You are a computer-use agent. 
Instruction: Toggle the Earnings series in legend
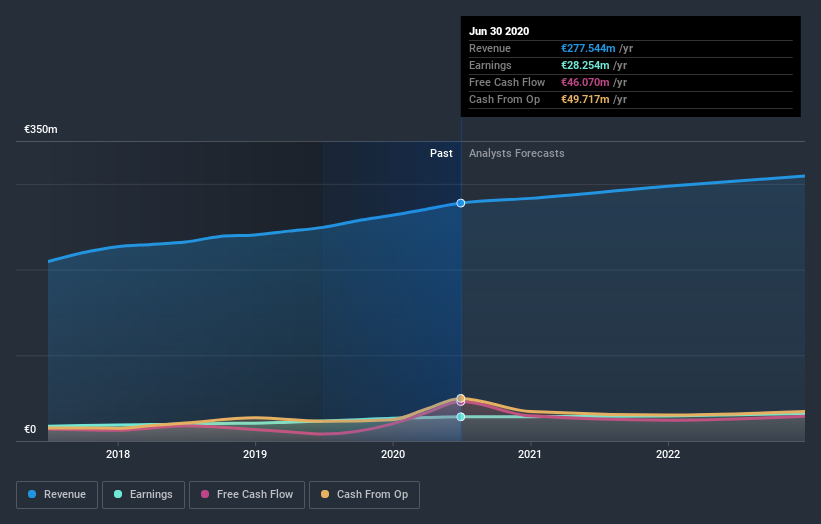click(x=143, y=495)
